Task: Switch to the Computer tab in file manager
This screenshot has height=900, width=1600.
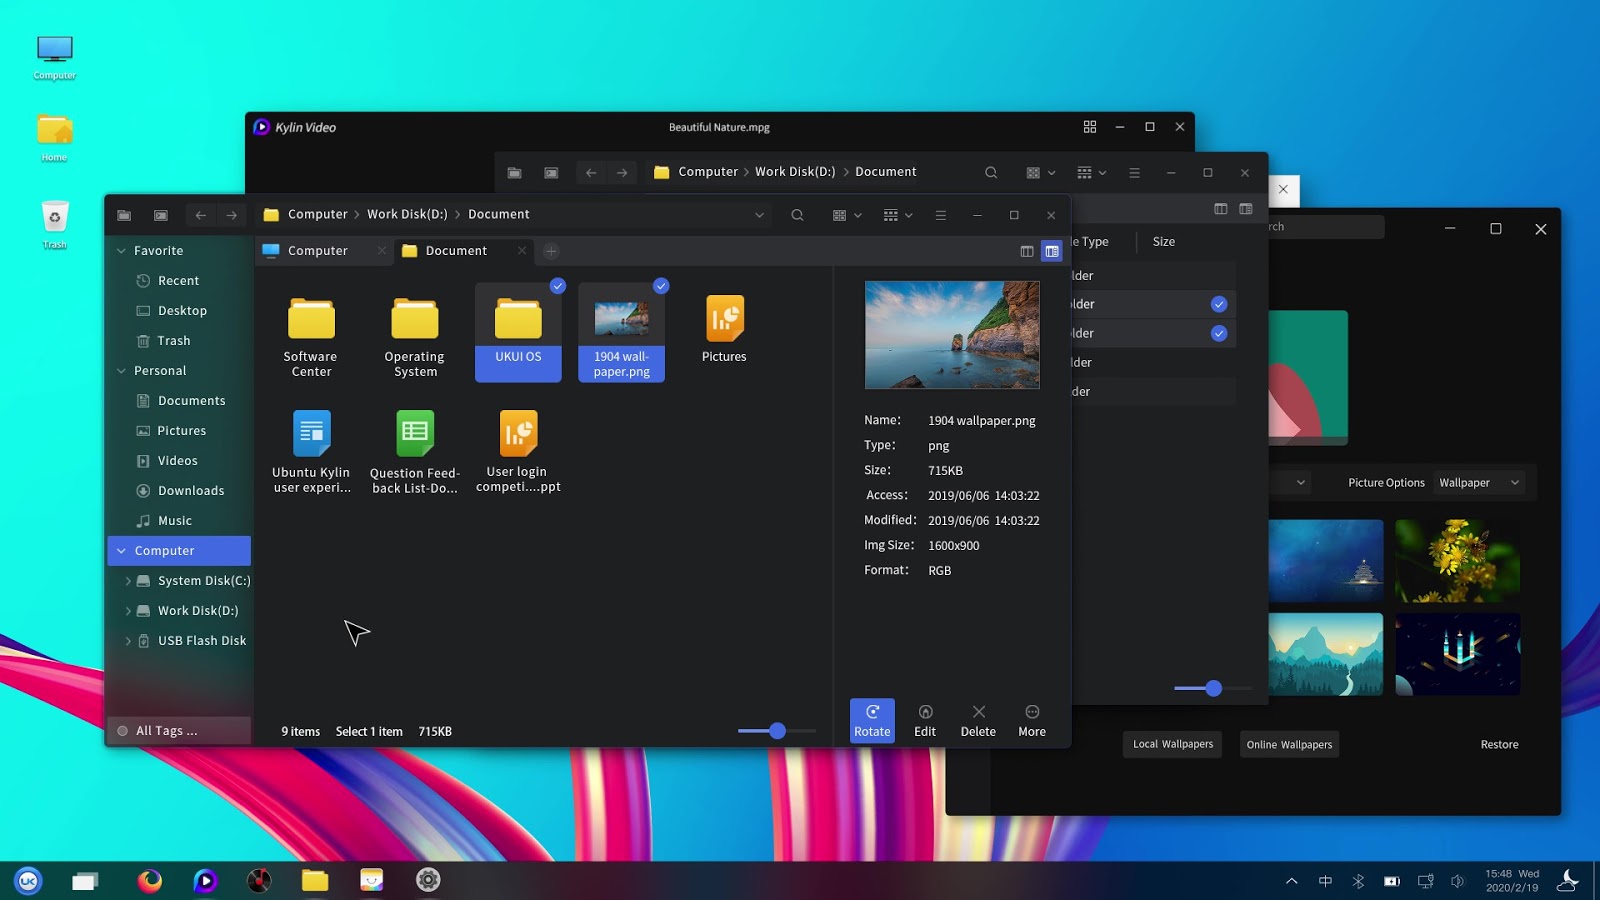Action: (316, 251)
